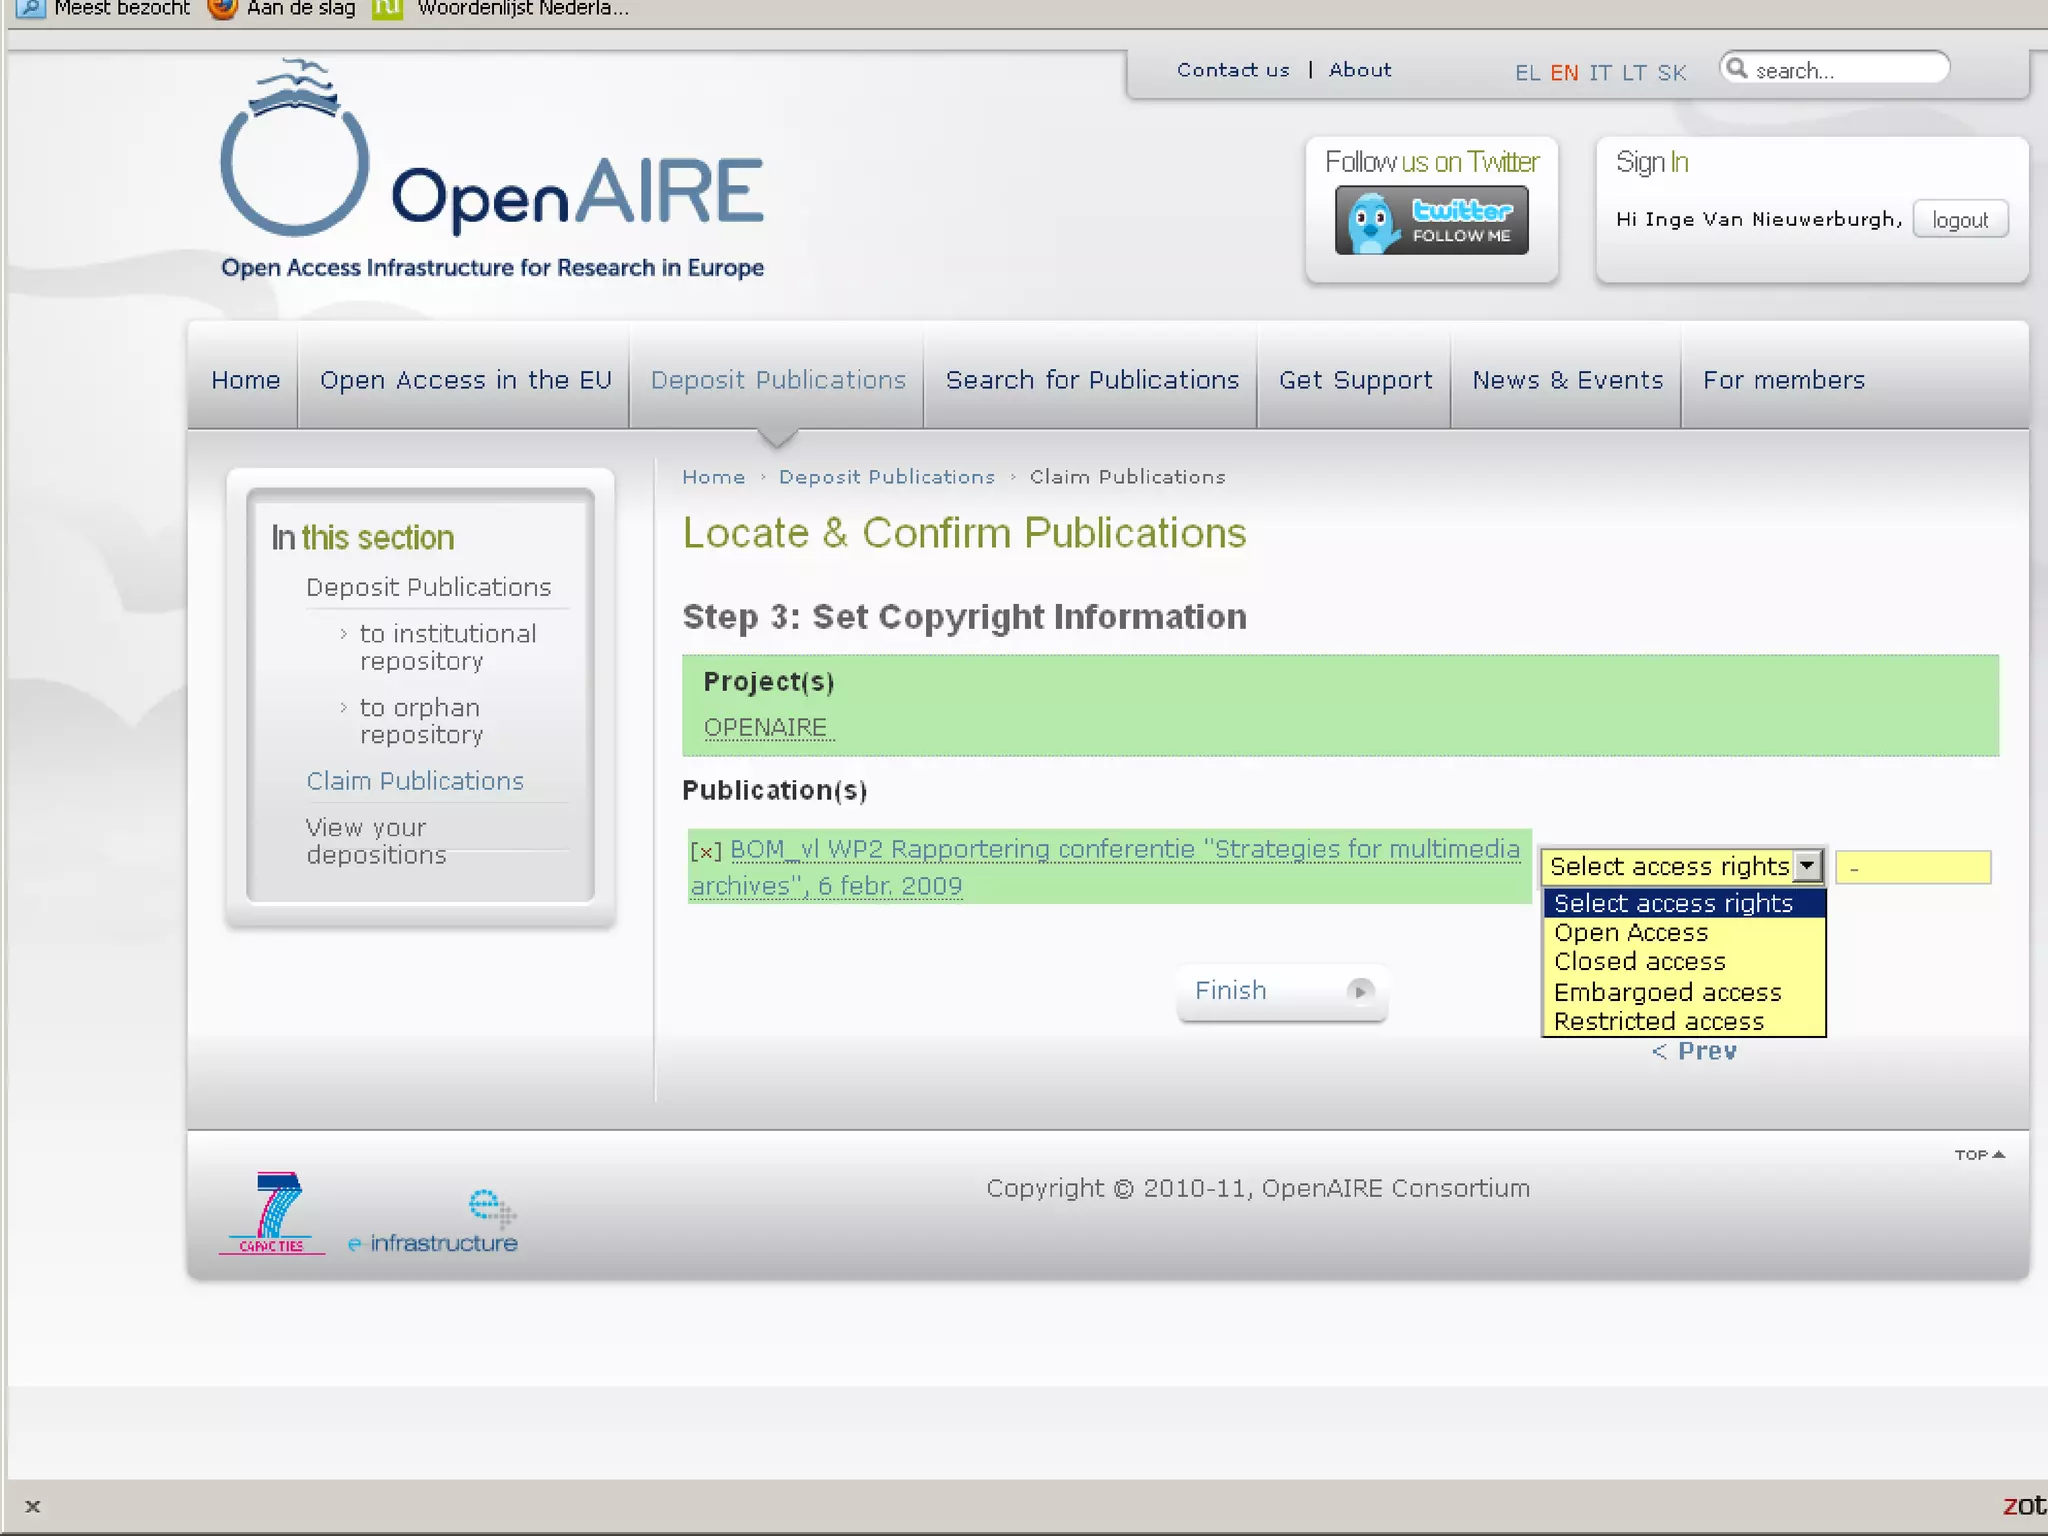Open the About link

click(1360, 70)
